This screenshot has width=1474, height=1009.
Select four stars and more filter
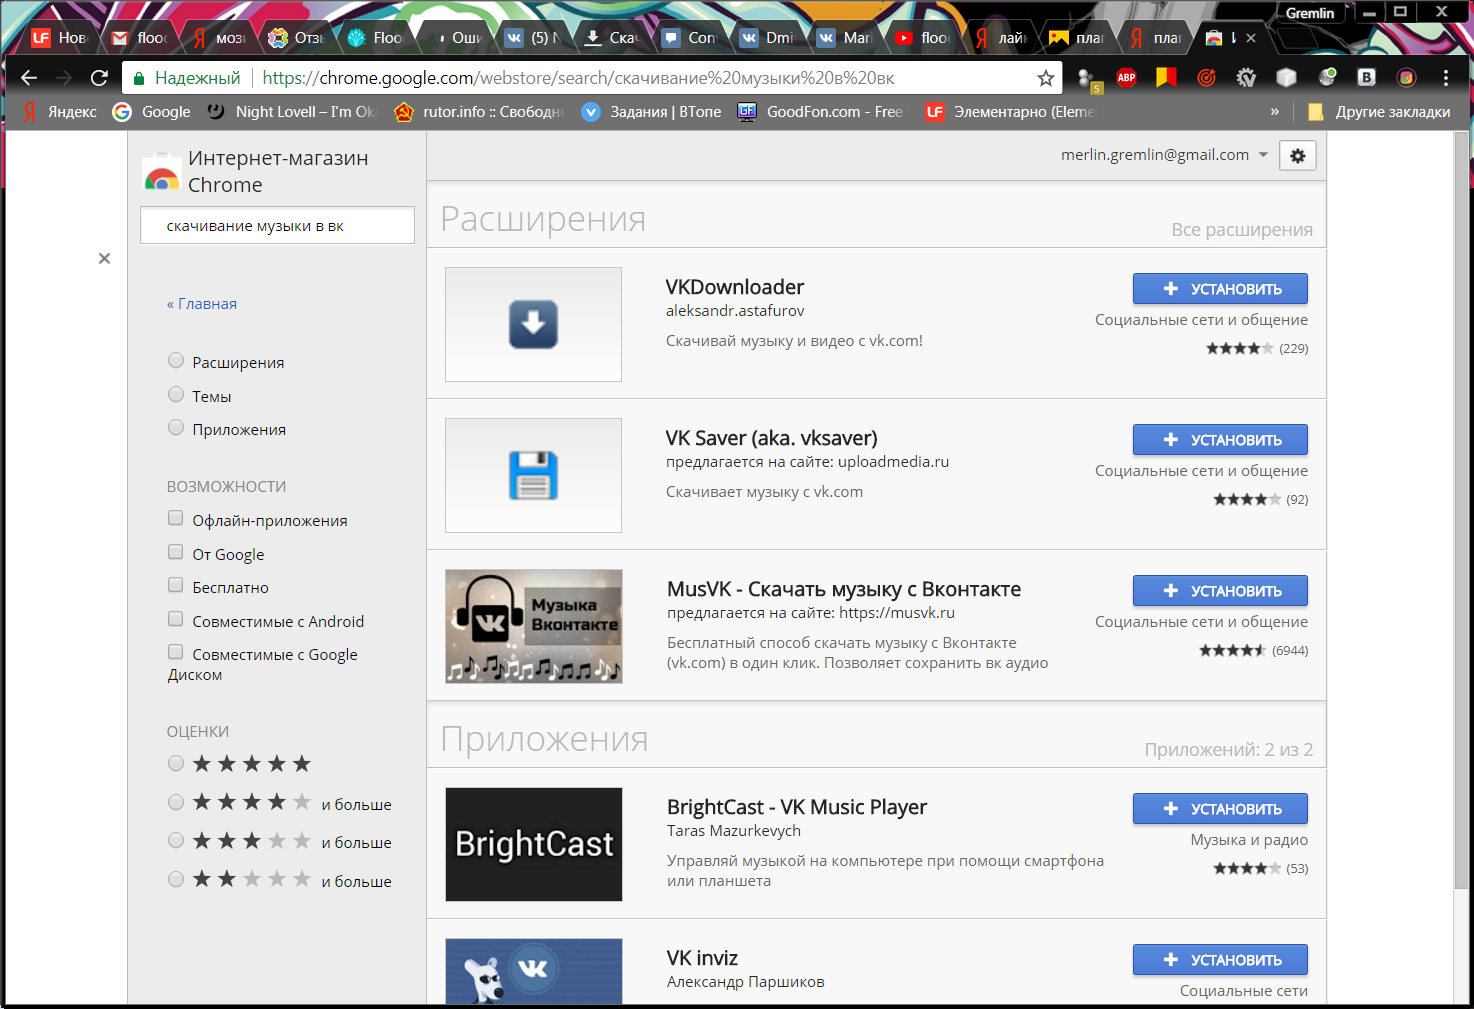[x=176, y=802]
